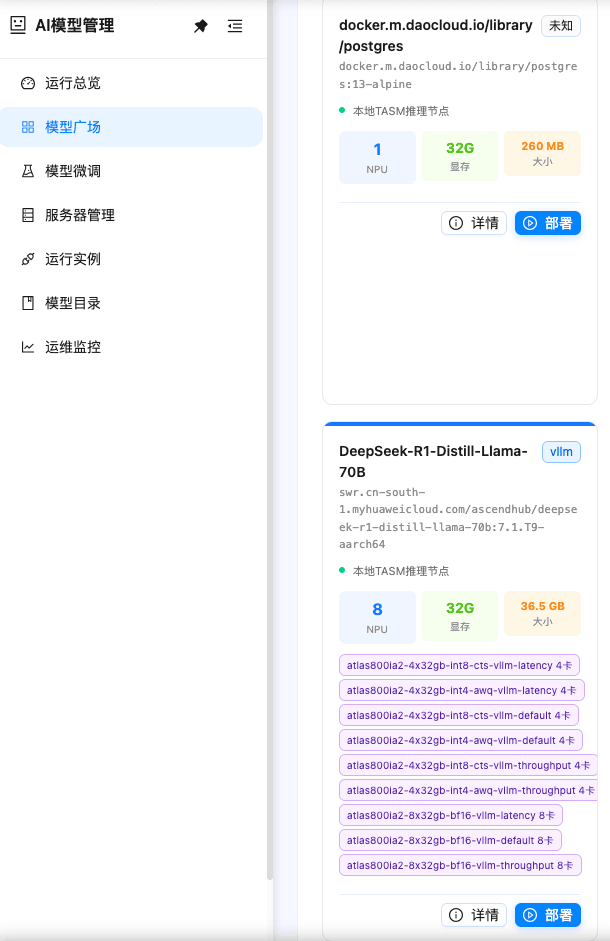Screen dimensions: 610x941
Task: Click 32G 显存 on the postgres card
Action: (460, 155)
